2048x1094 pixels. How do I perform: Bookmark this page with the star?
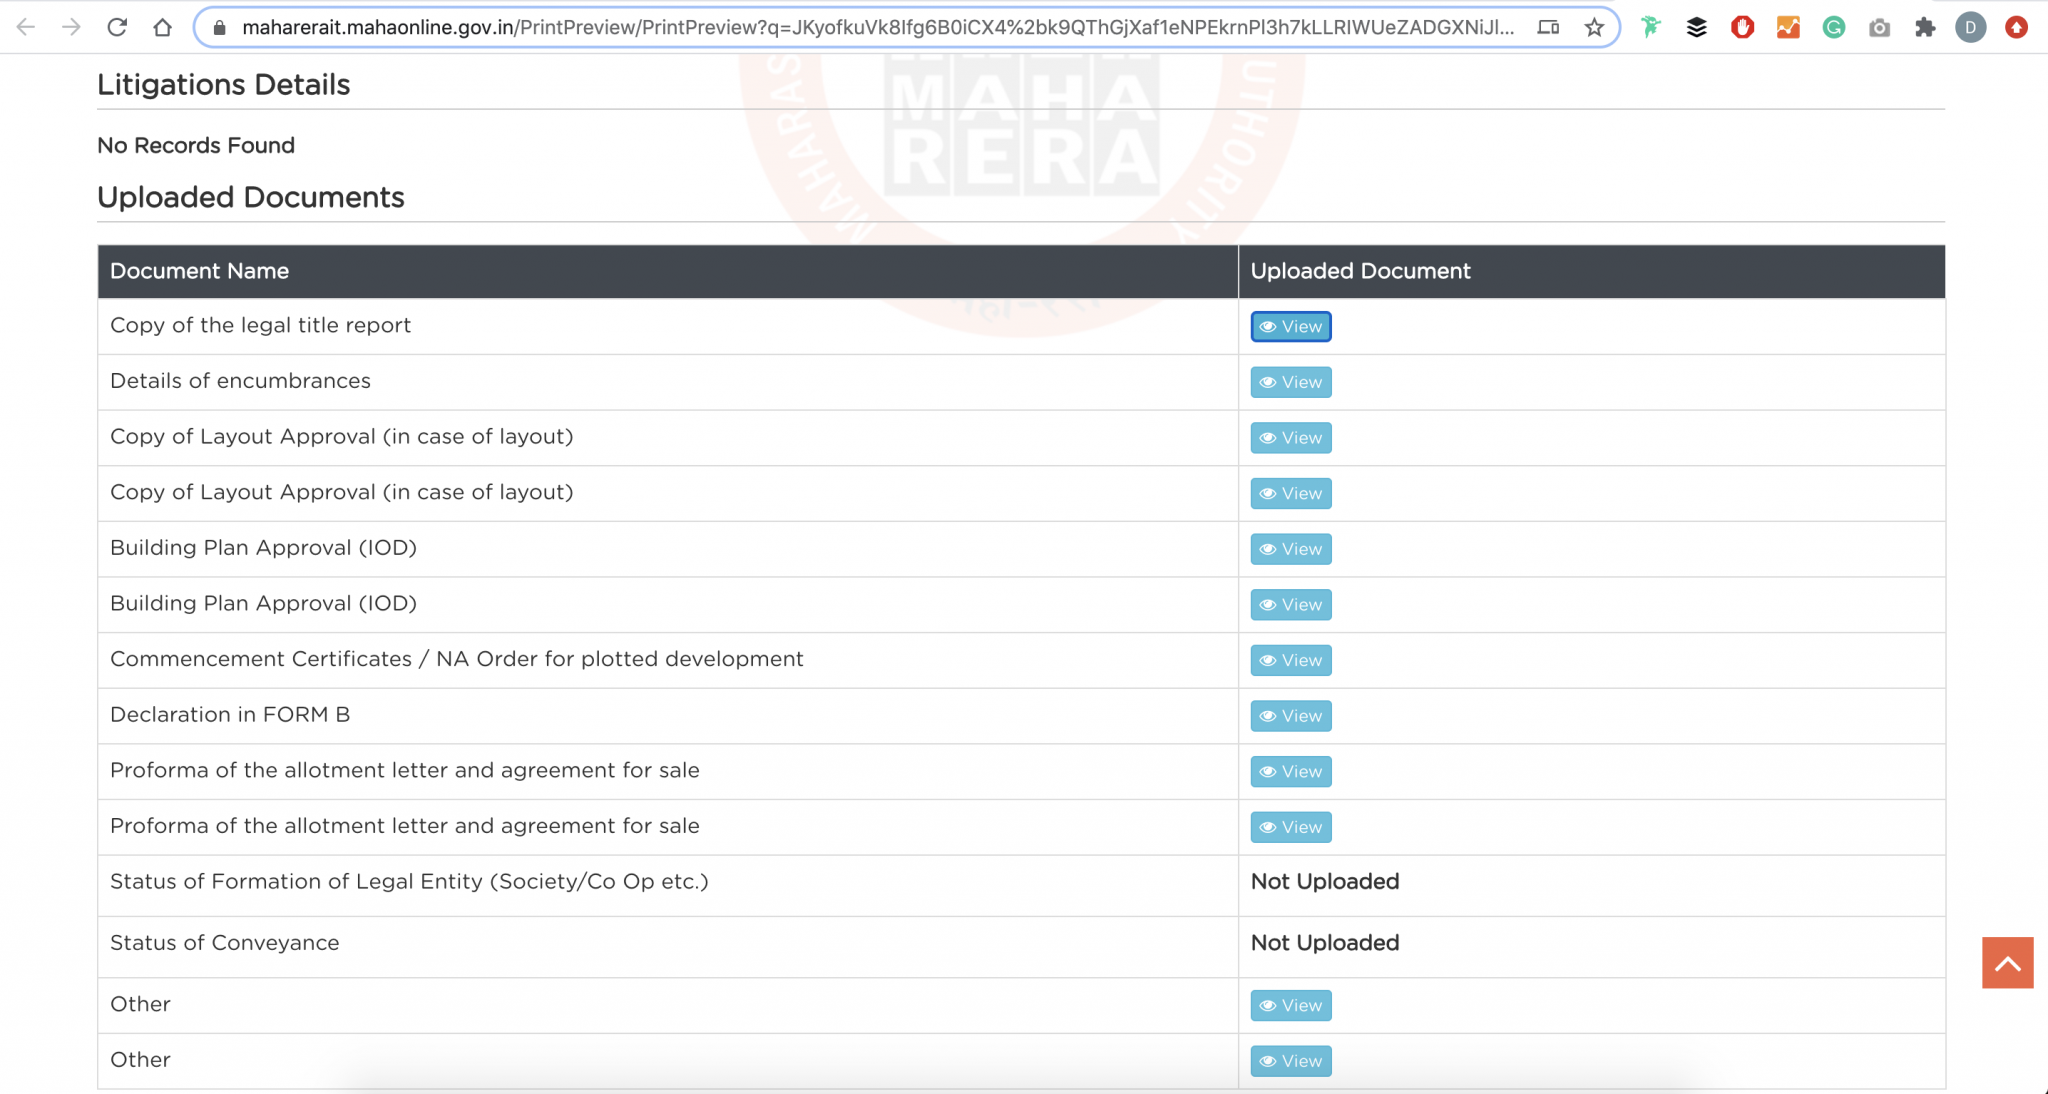[1594, 28]
